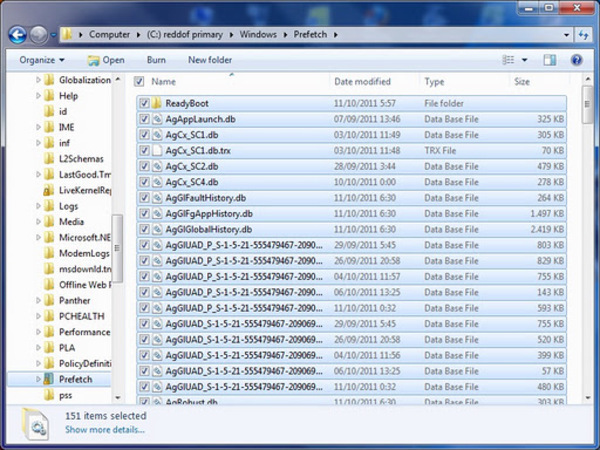Viewport: 600px width, 450px height.
Task: Select the Media folder icon
Action: [x=49, y=222]
